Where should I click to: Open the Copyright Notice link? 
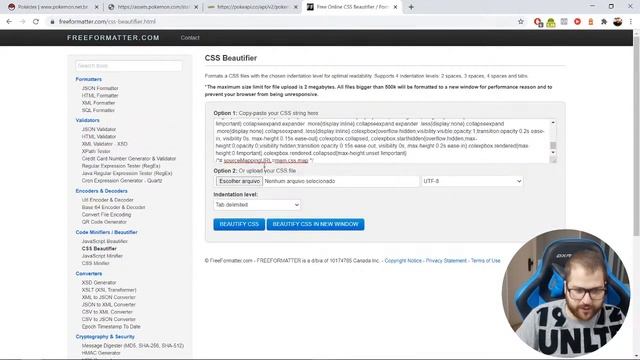tap(403, 261)
